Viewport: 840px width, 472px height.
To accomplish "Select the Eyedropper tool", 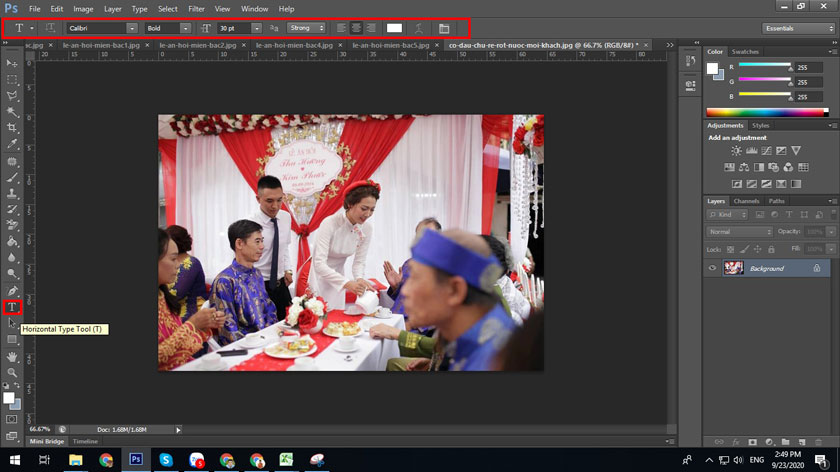I will [12, 144].
